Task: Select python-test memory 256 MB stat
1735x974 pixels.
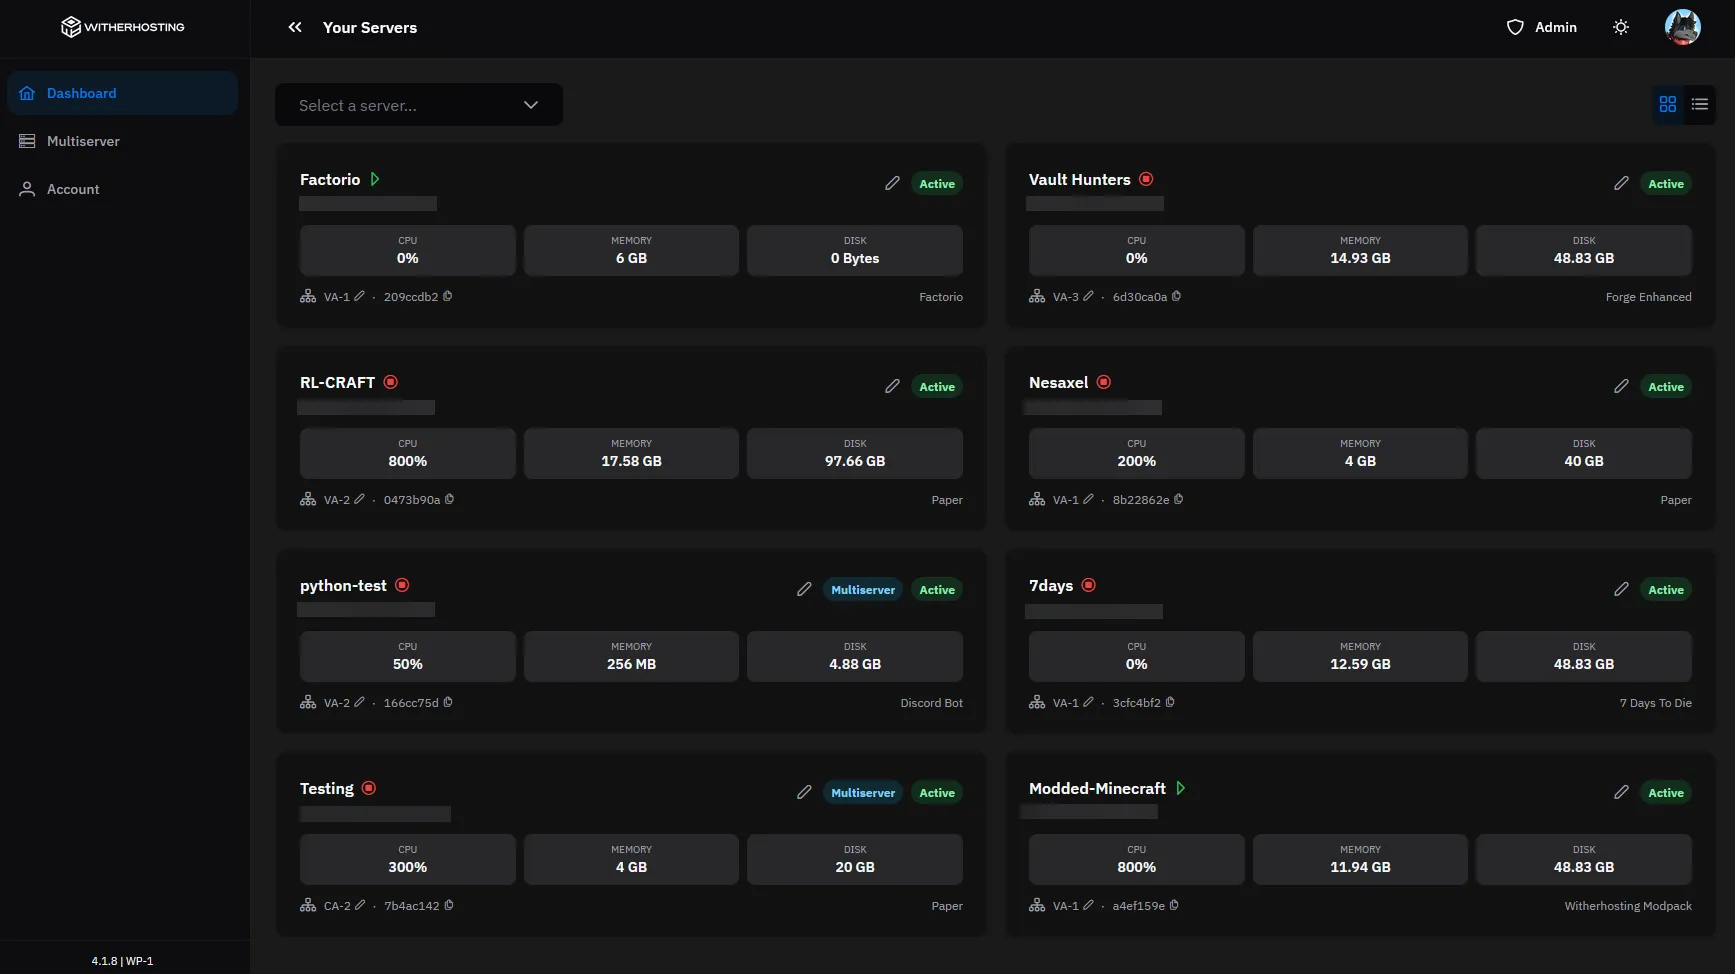Action: pos(631,656)
